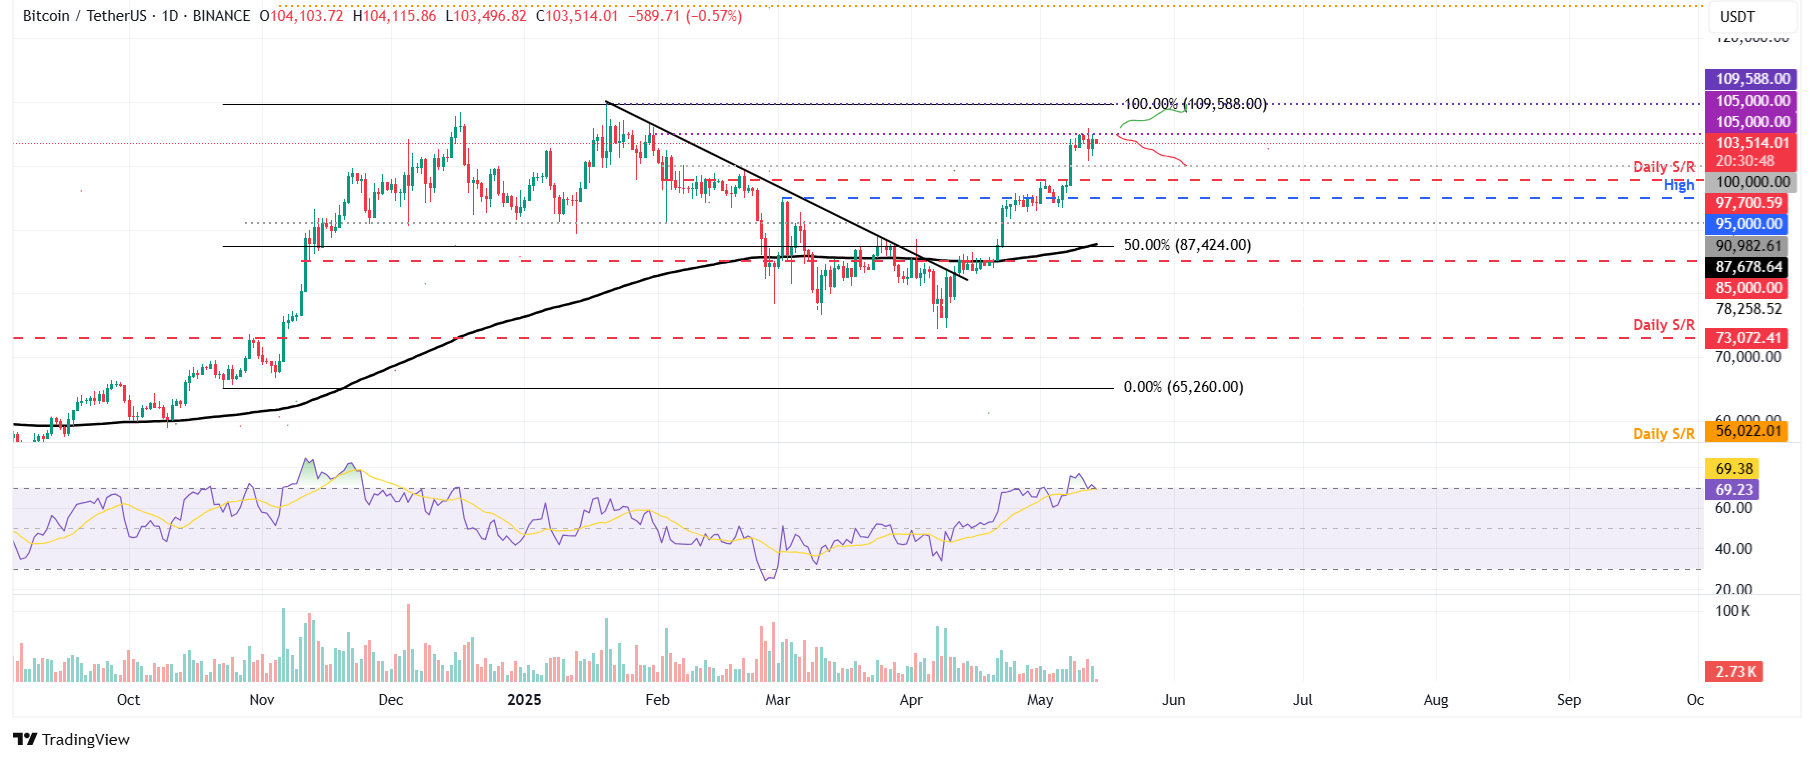The width and height of the screenshot is (1814, 761).
Task: Select the May label on time axis
Action: (x=1040, y=700)
